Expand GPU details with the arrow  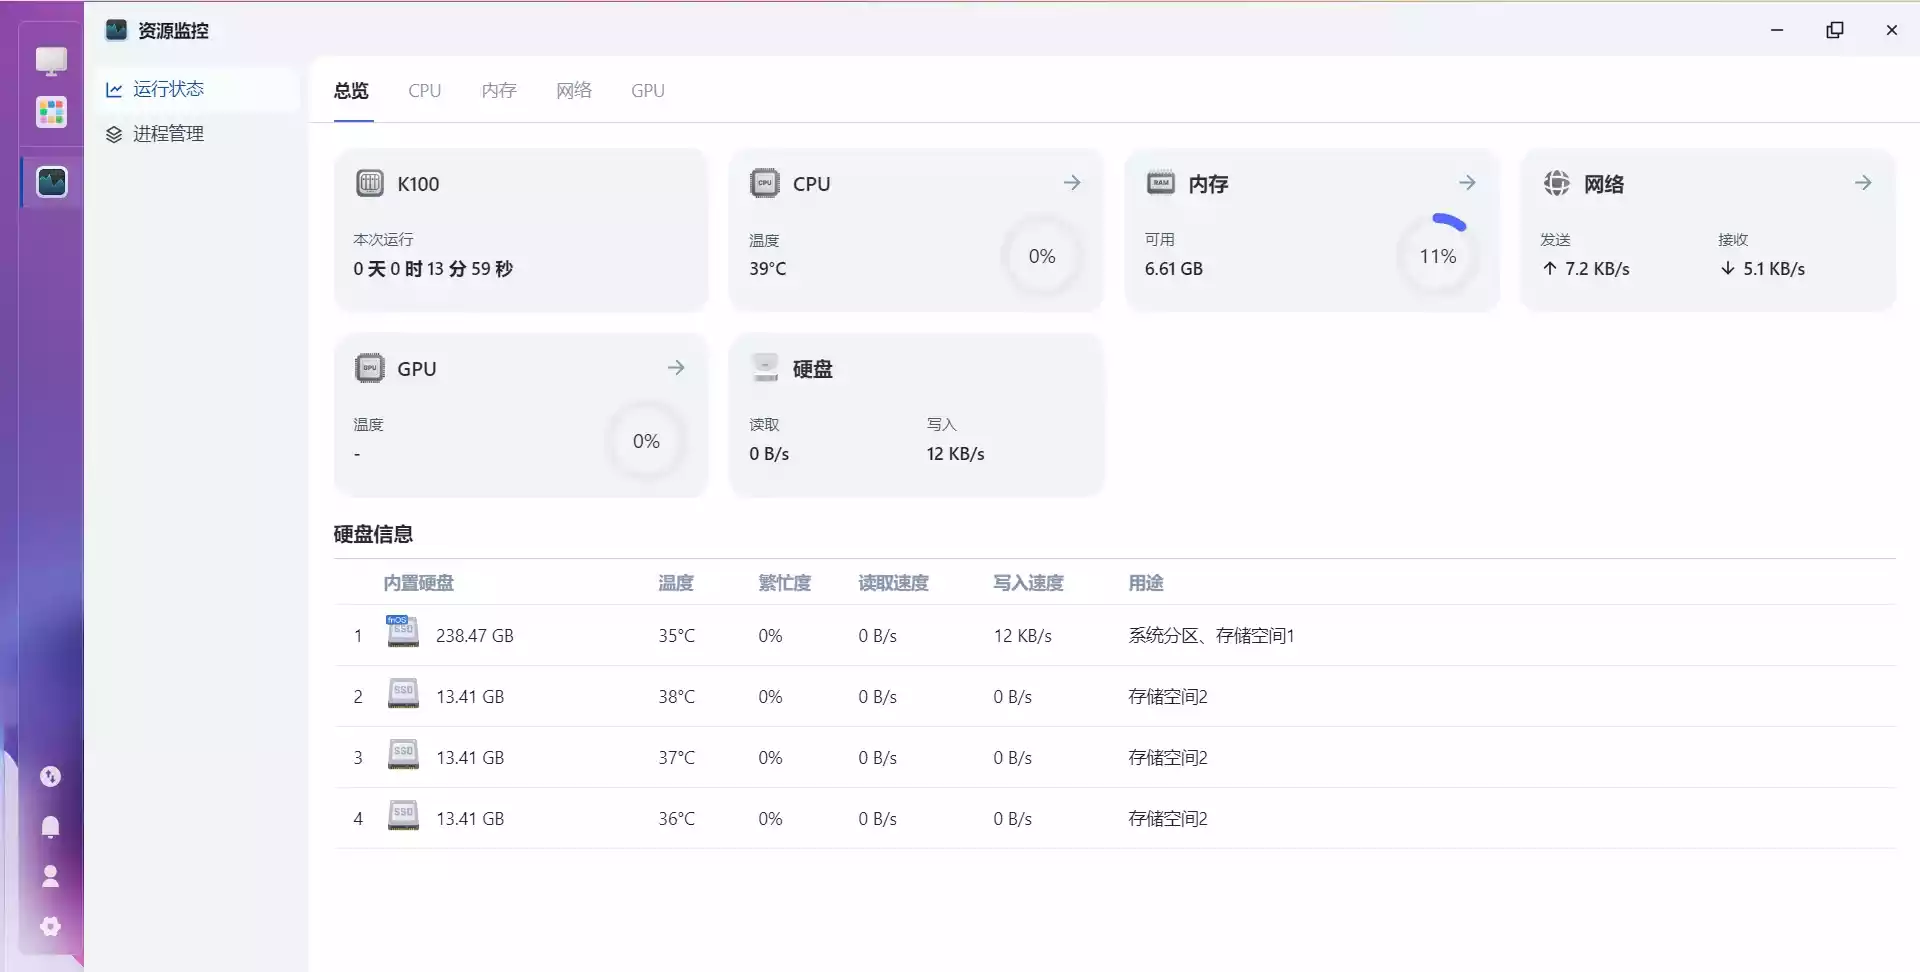click(x=676, y=368)
